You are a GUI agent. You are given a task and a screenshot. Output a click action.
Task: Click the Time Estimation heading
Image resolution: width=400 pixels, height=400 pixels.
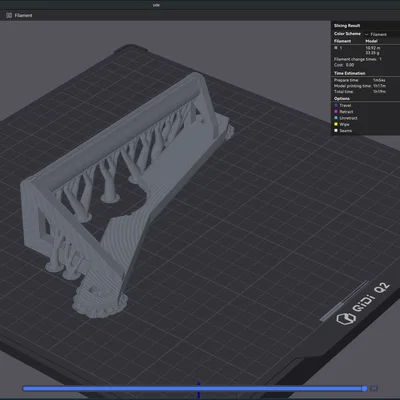pyautogui.click(x=350, y=73)
